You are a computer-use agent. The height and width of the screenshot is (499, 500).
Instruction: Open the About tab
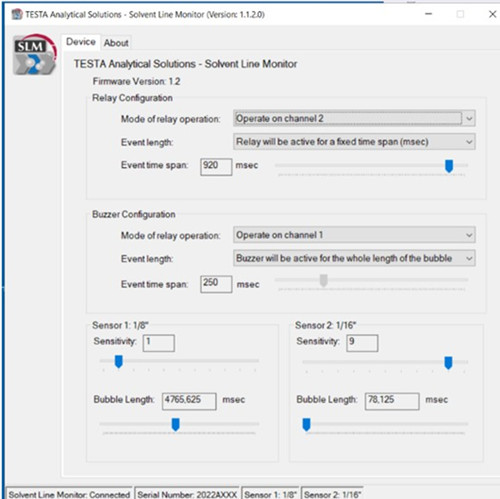(x=116, y=43)
